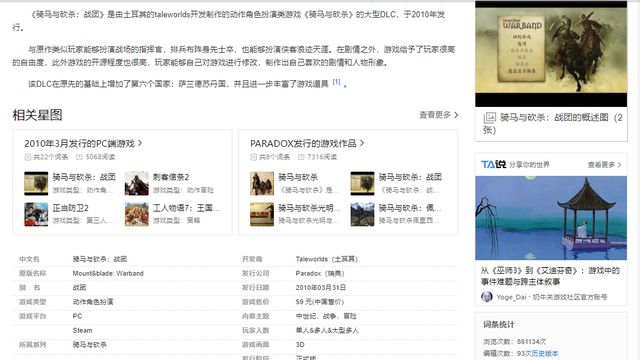
Task: Open the 骑马与砍杀 entry title in PARADOX list
Action: 298,177
